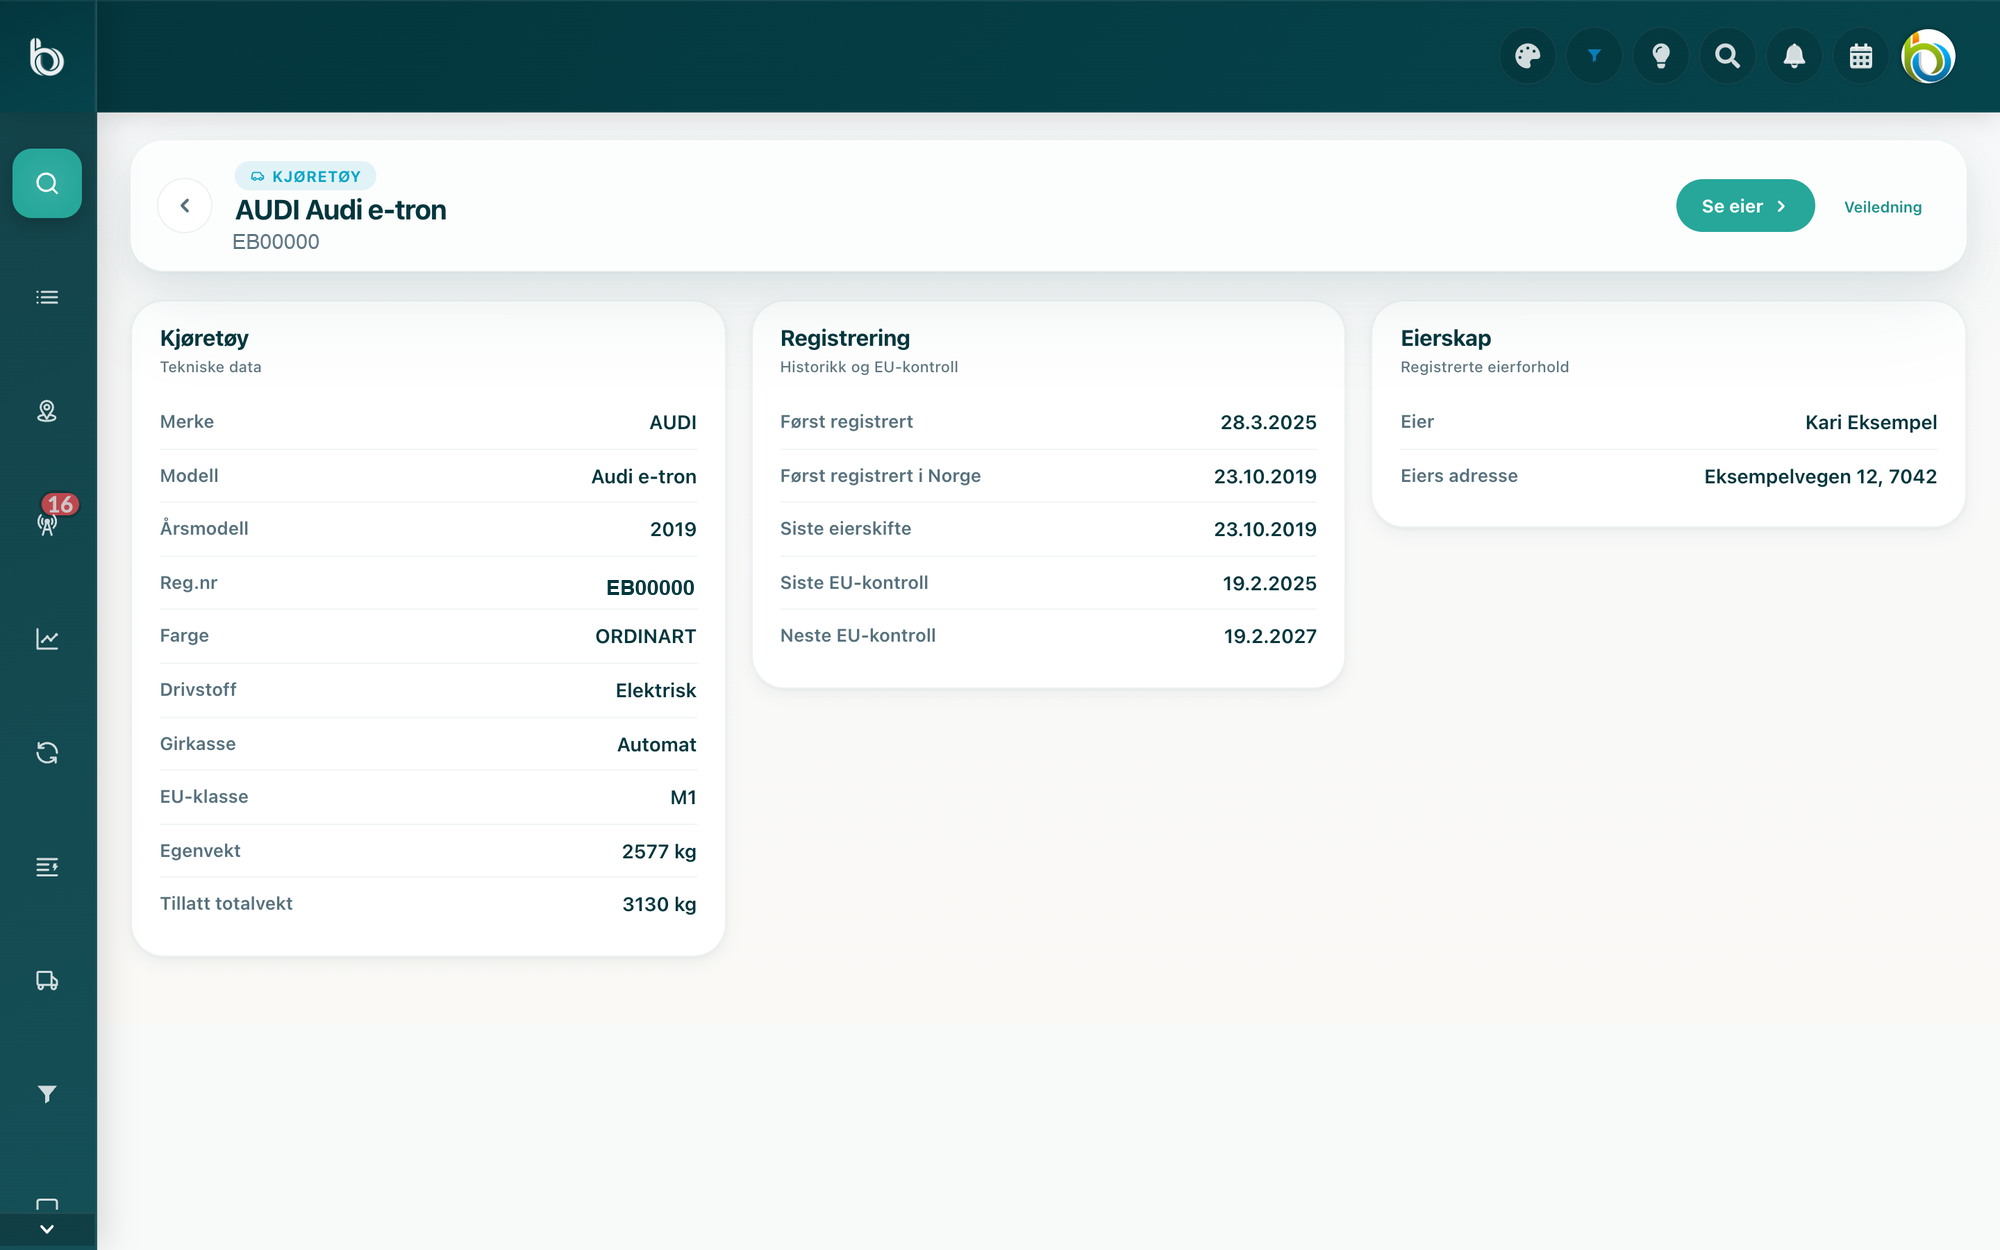2000x1250 pixels.
Task: Click the Reg.nr value EB00000
Action: point(650,588)
